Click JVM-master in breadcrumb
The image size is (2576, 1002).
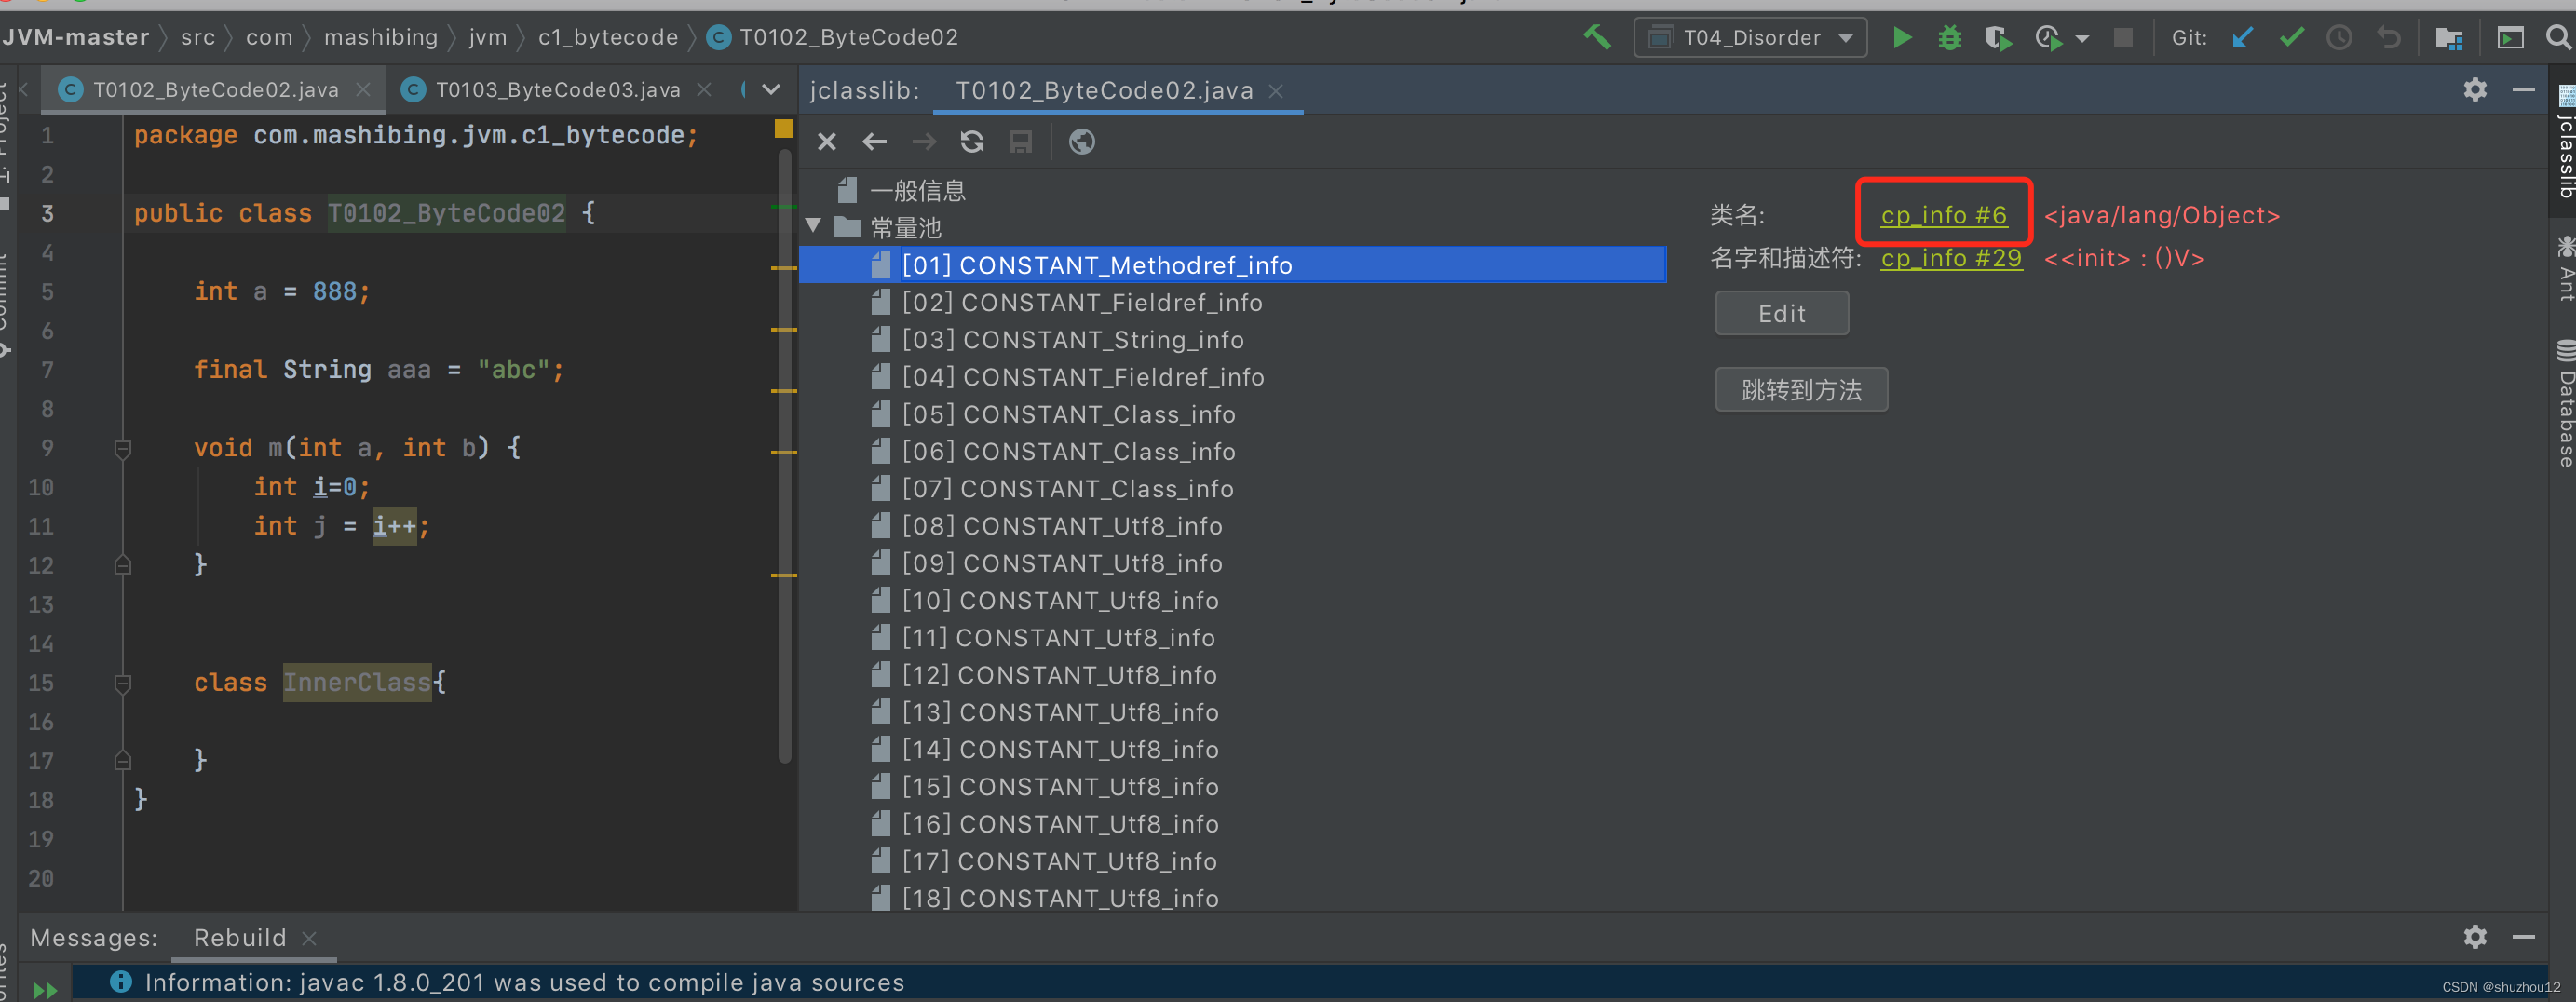point(76,38)
